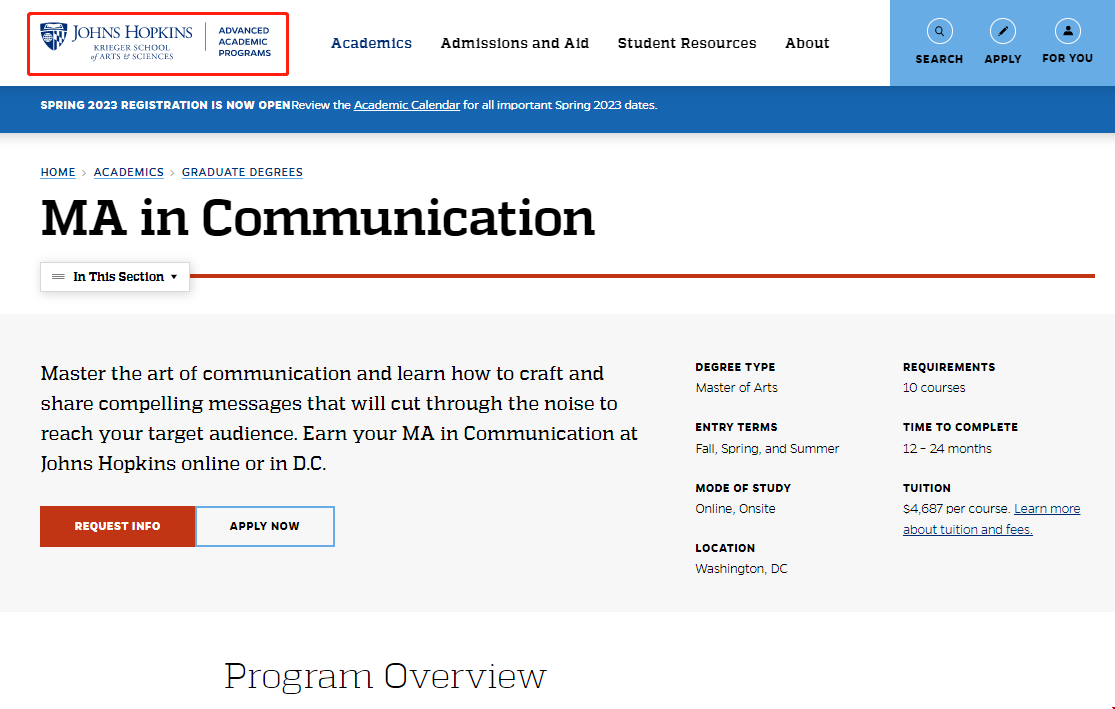
Task: Go to the Home breadcrumb
Action: [x=58, y=172]
